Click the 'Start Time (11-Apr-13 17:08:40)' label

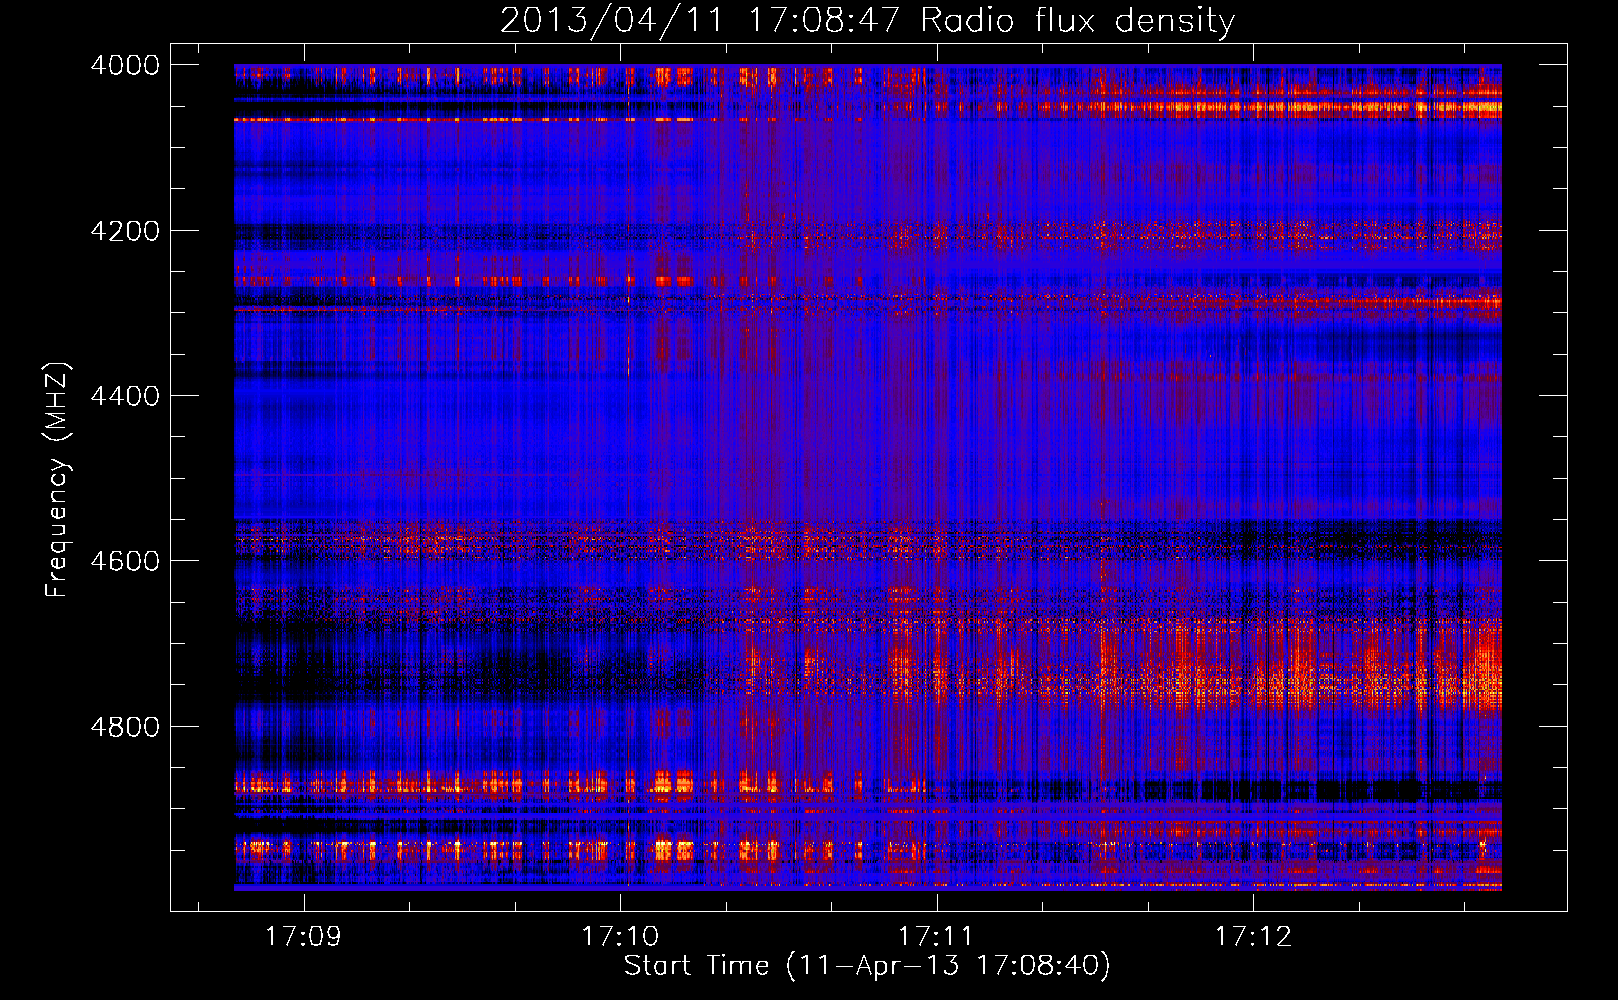tap(867, 966)
